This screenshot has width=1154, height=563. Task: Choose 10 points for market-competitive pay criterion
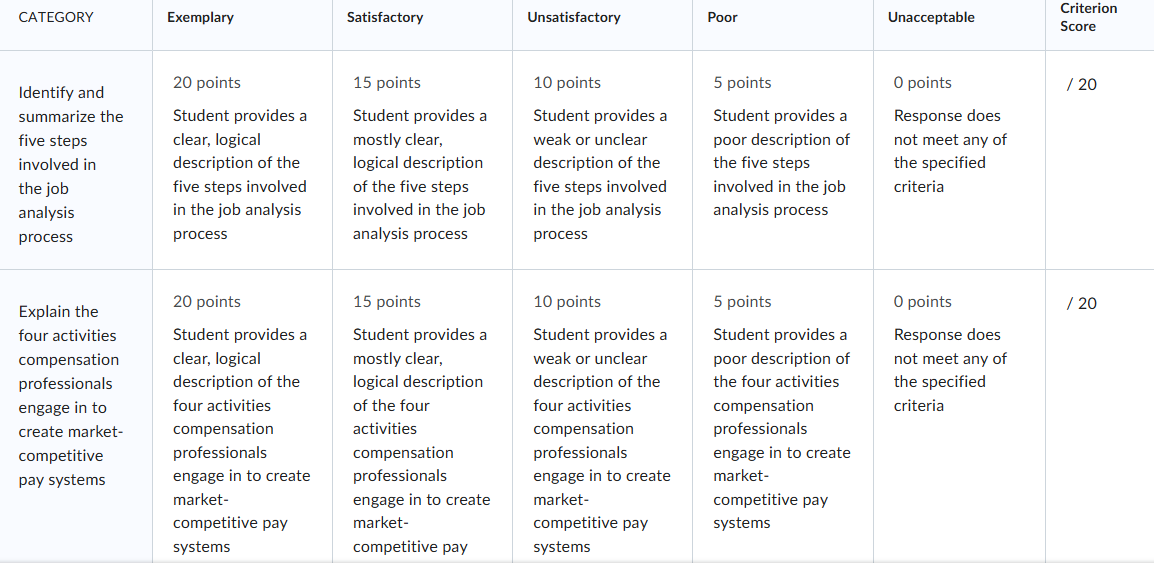click(x=567, y=302)
